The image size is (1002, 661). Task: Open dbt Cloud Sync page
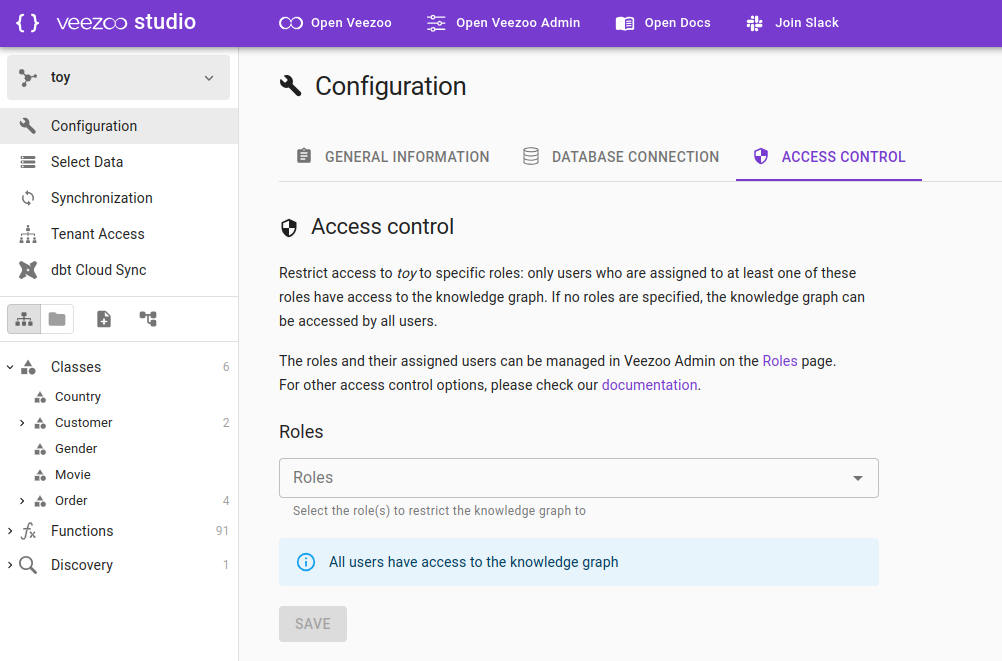(x=119, y=270)
